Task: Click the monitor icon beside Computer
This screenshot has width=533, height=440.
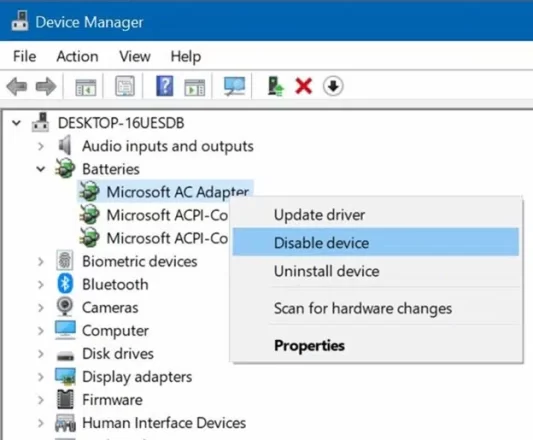Action: tap(65, 330)
